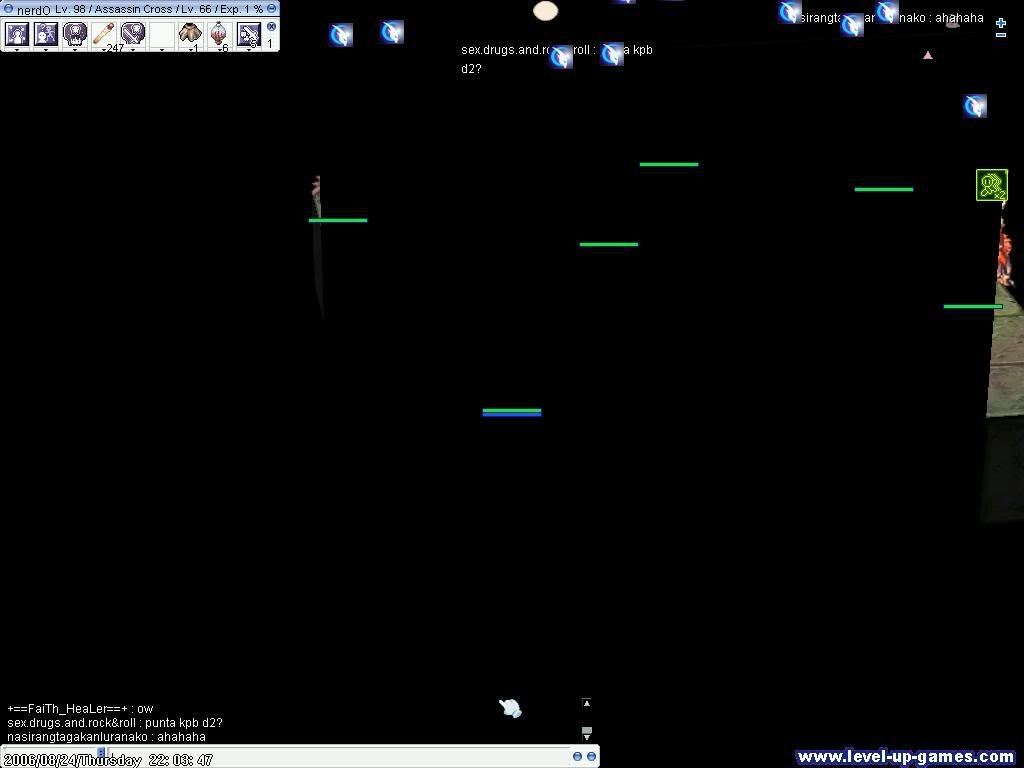Click rightmost round button on chat bar
1024x768 pixels.
(x=591, y=757)
